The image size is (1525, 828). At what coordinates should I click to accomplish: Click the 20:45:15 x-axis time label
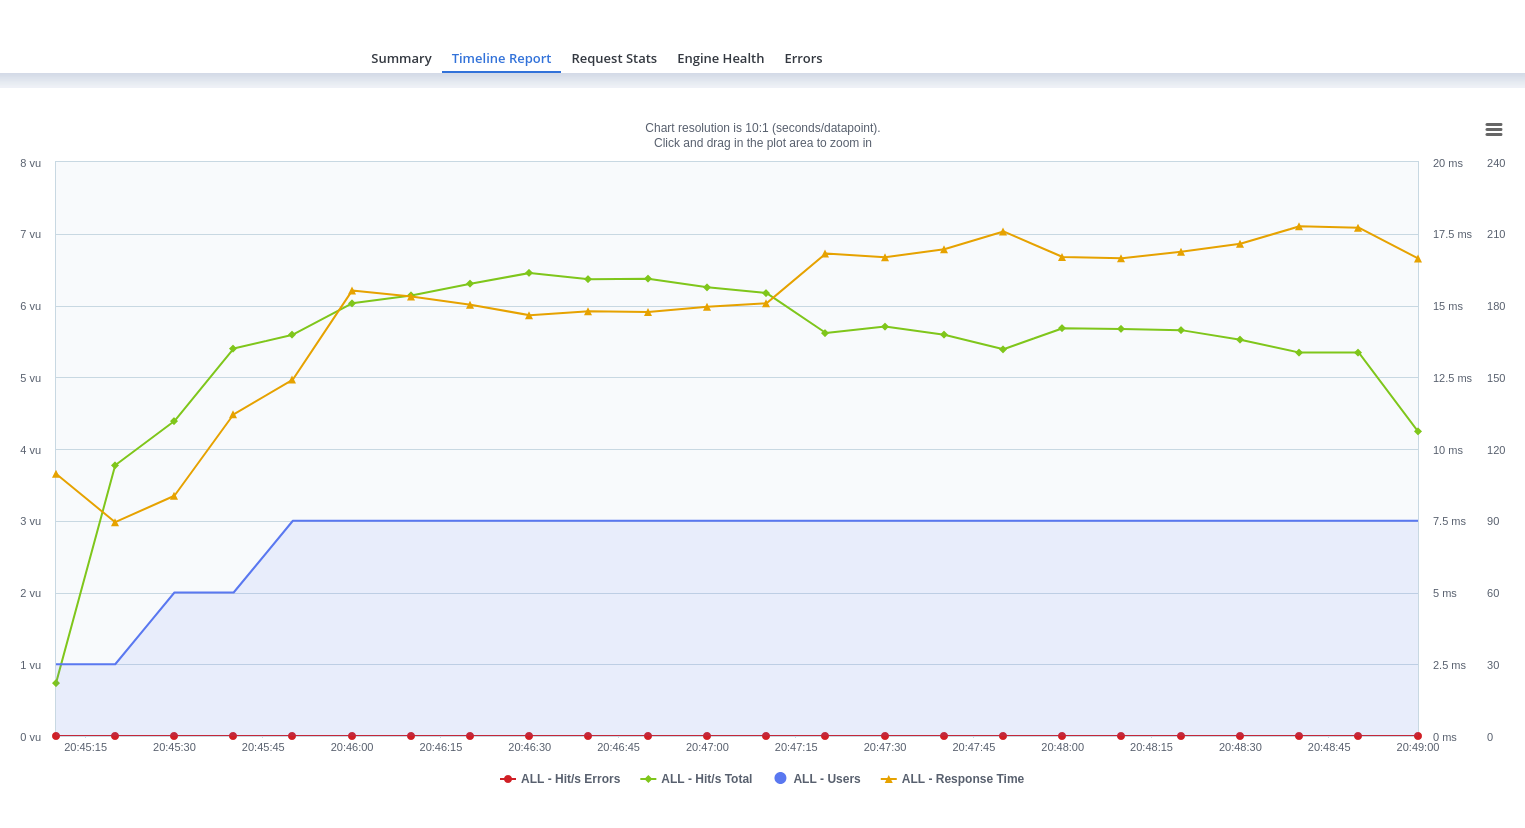pos(85,747)
